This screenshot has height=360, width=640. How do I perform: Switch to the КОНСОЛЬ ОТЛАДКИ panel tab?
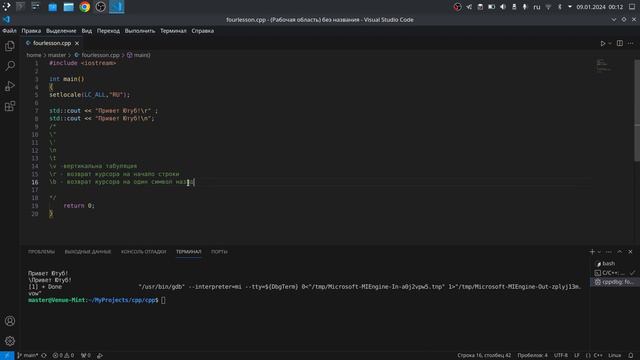point(144,252)
